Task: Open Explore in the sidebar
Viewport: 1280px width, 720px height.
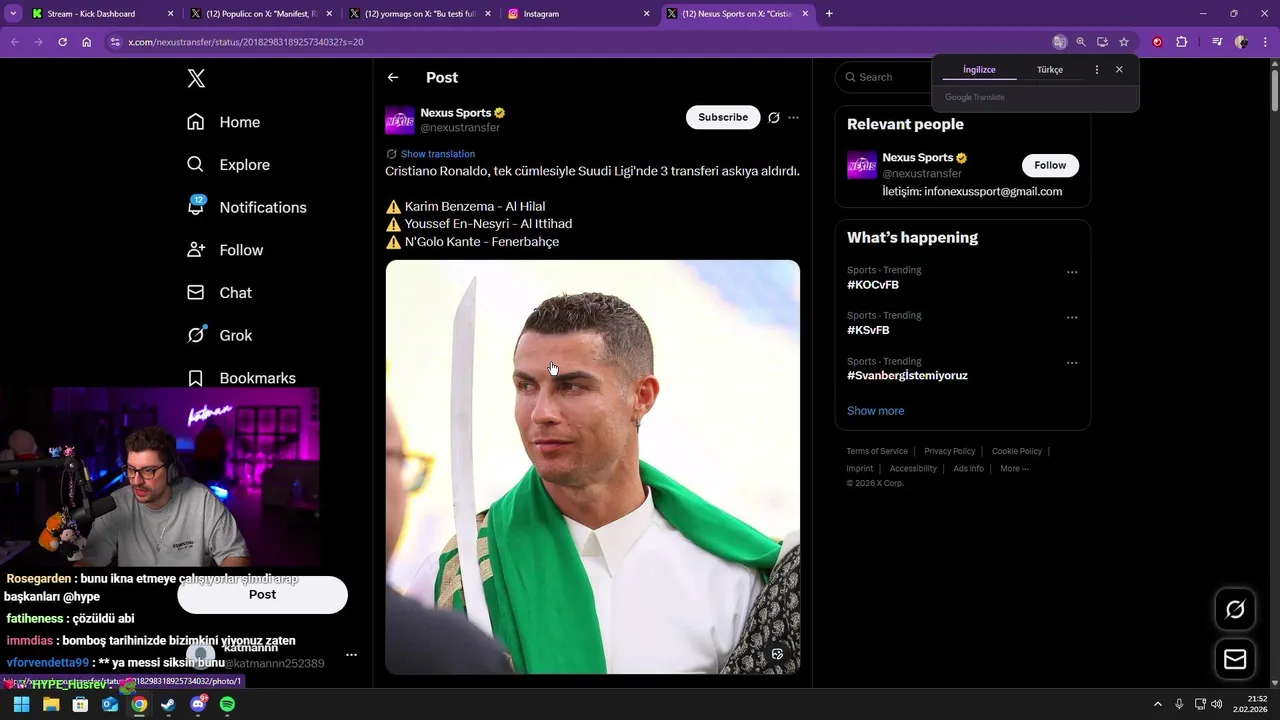Action: 228,165
